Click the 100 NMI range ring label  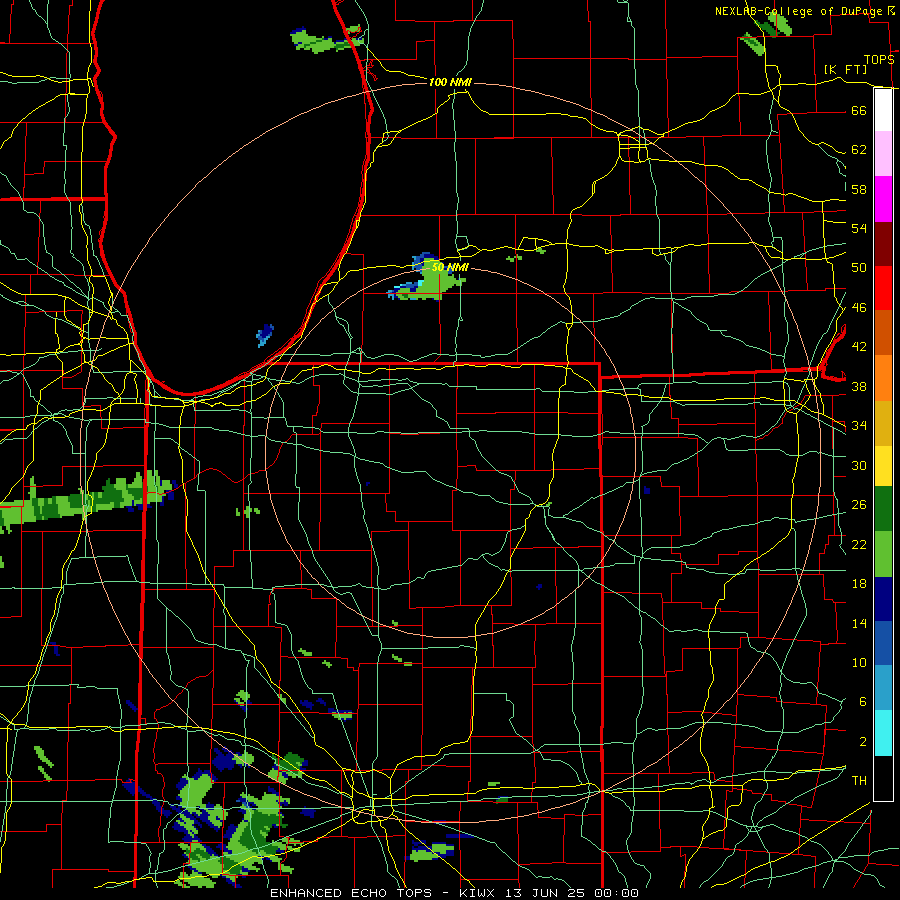[x=450, y=83]
